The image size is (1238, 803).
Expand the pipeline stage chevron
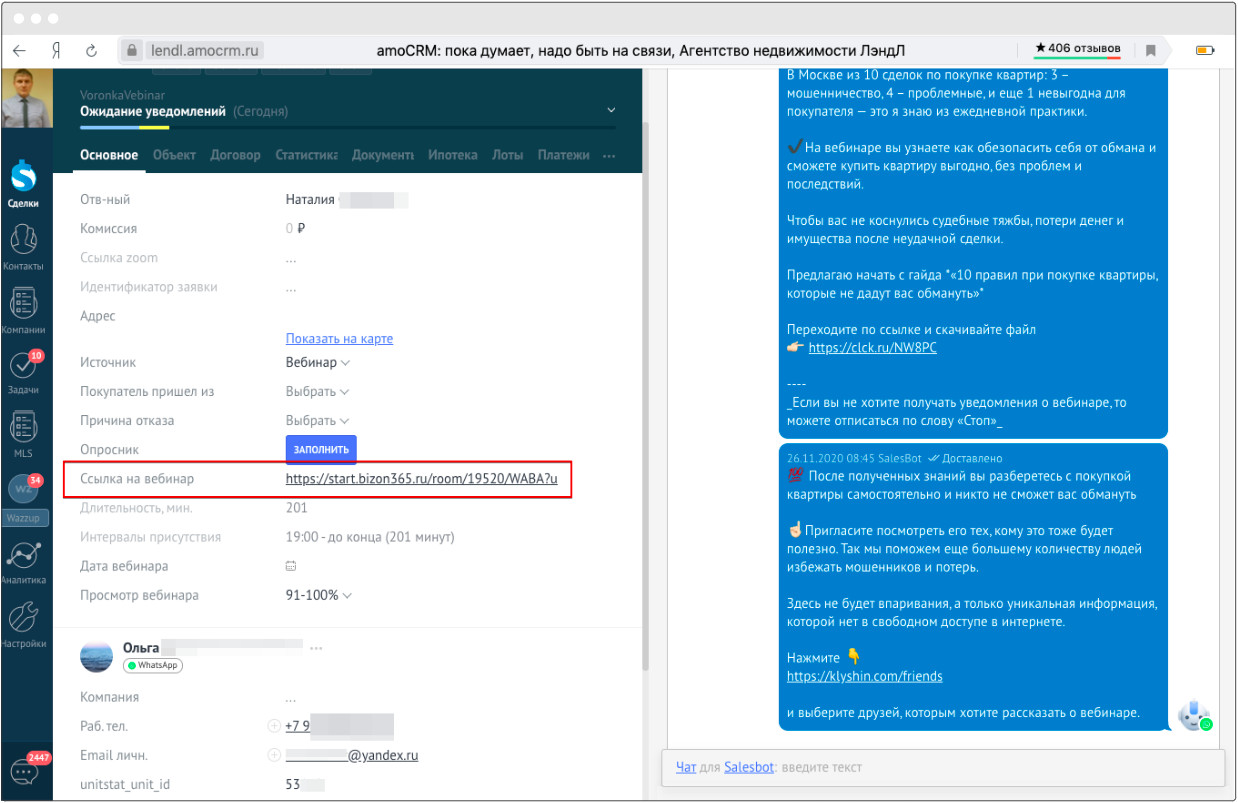point(611,110)
